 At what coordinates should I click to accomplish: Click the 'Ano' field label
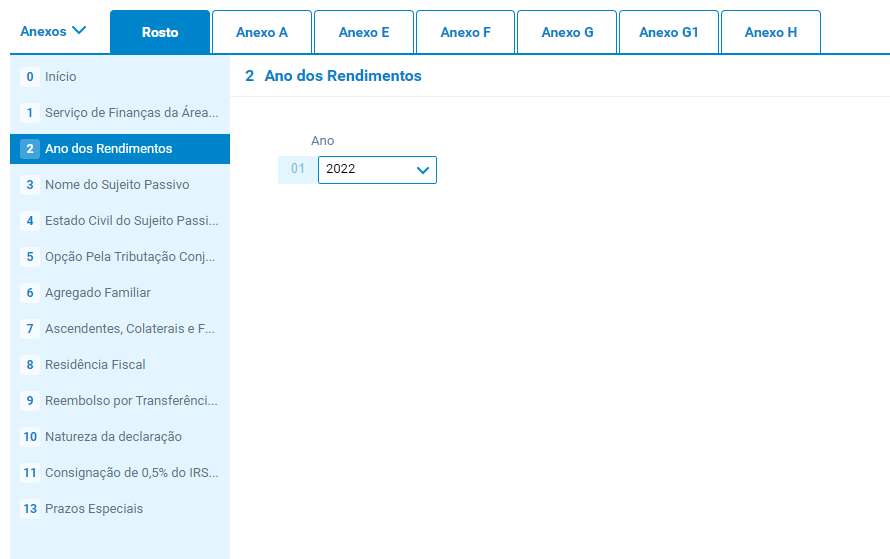pos(322,141)
